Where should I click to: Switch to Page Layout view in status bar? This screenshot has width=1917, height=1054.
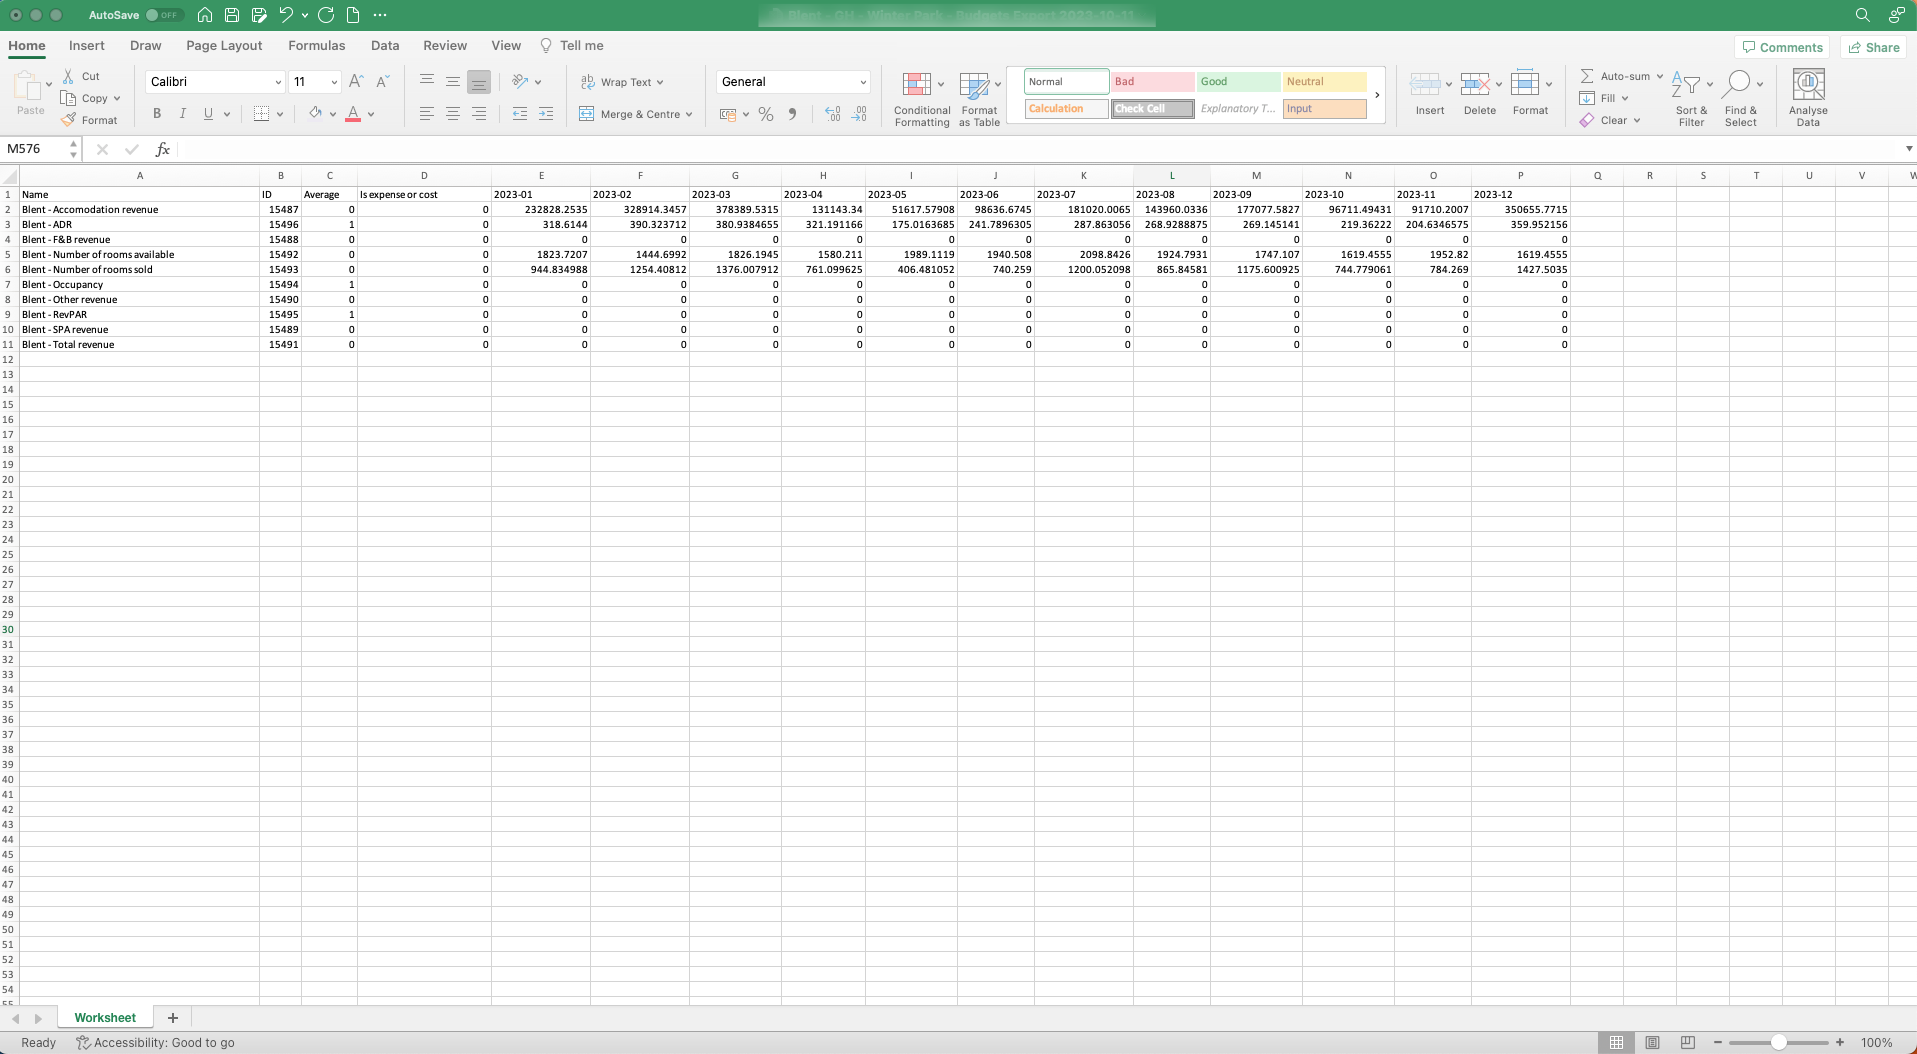[x=1652, y=1042]
